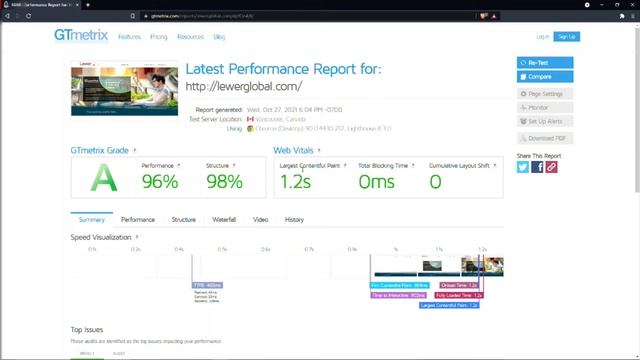Click the GTmetrix logo

tap(81, 35)
